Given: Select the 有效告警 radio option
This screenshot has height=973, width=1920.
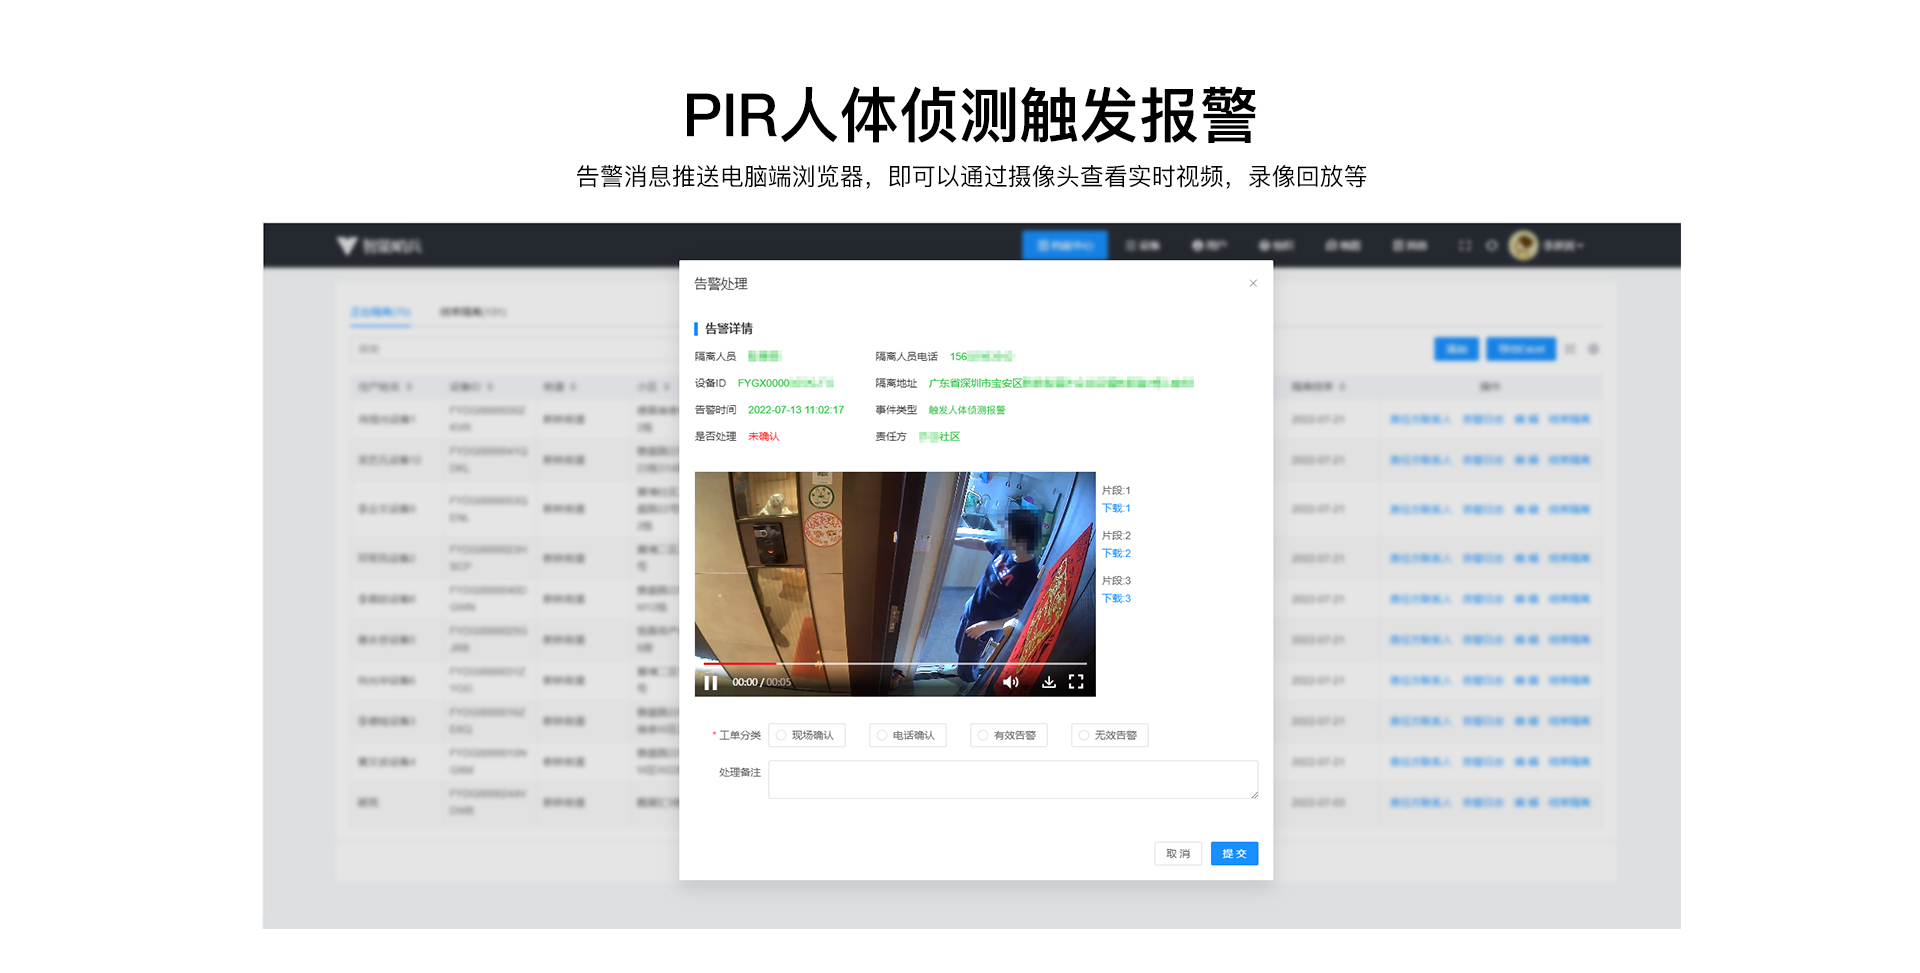Looking at the screenshot, I should coord(1009,735).
